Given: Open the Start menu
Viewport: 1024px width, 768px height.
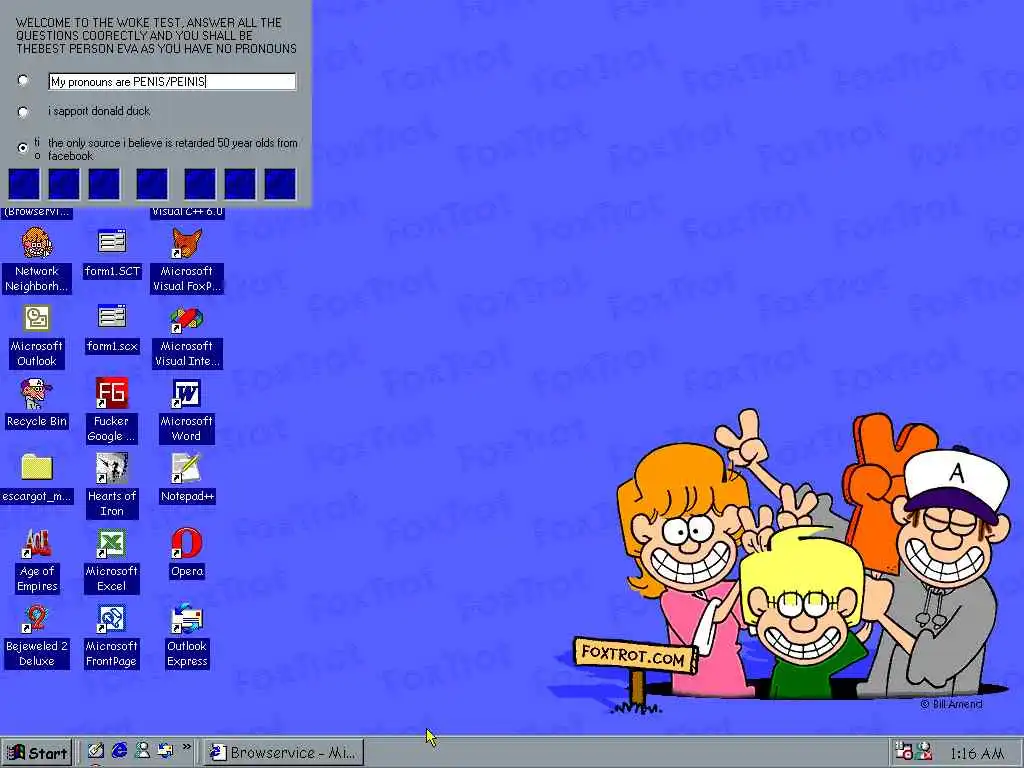Looking at the screenshot, I should click(x=37, y=753).
